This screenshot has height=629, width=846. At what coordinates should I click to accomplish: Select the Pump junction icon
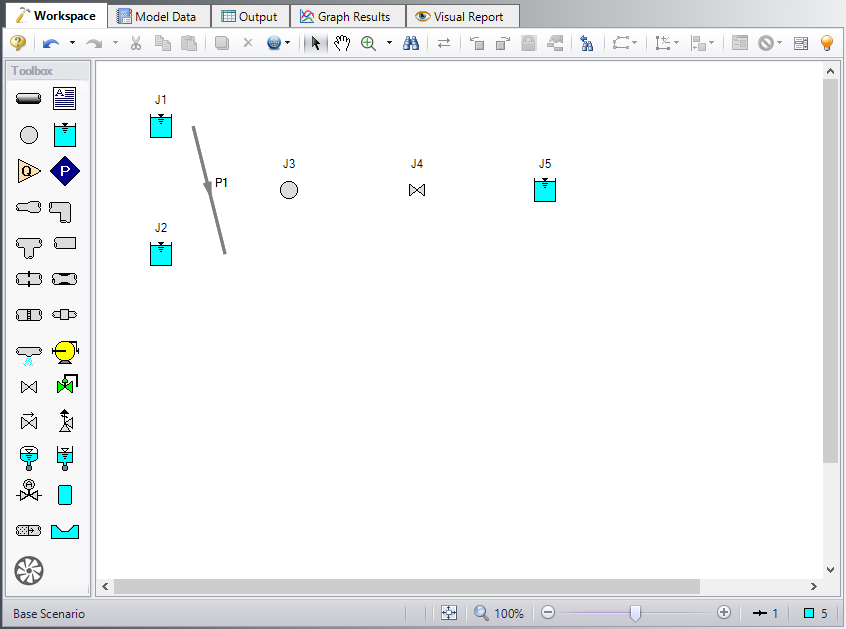(65, 352)
